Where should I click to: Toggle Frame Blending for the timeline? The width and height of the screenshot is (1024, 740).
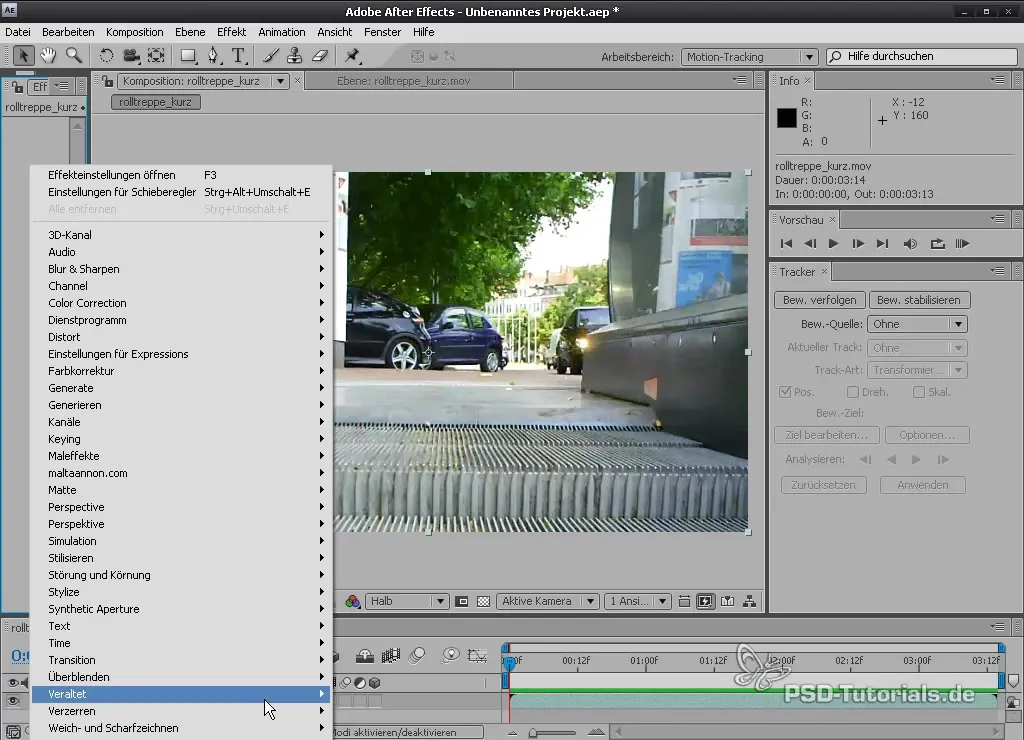click(x=391, y=655)
